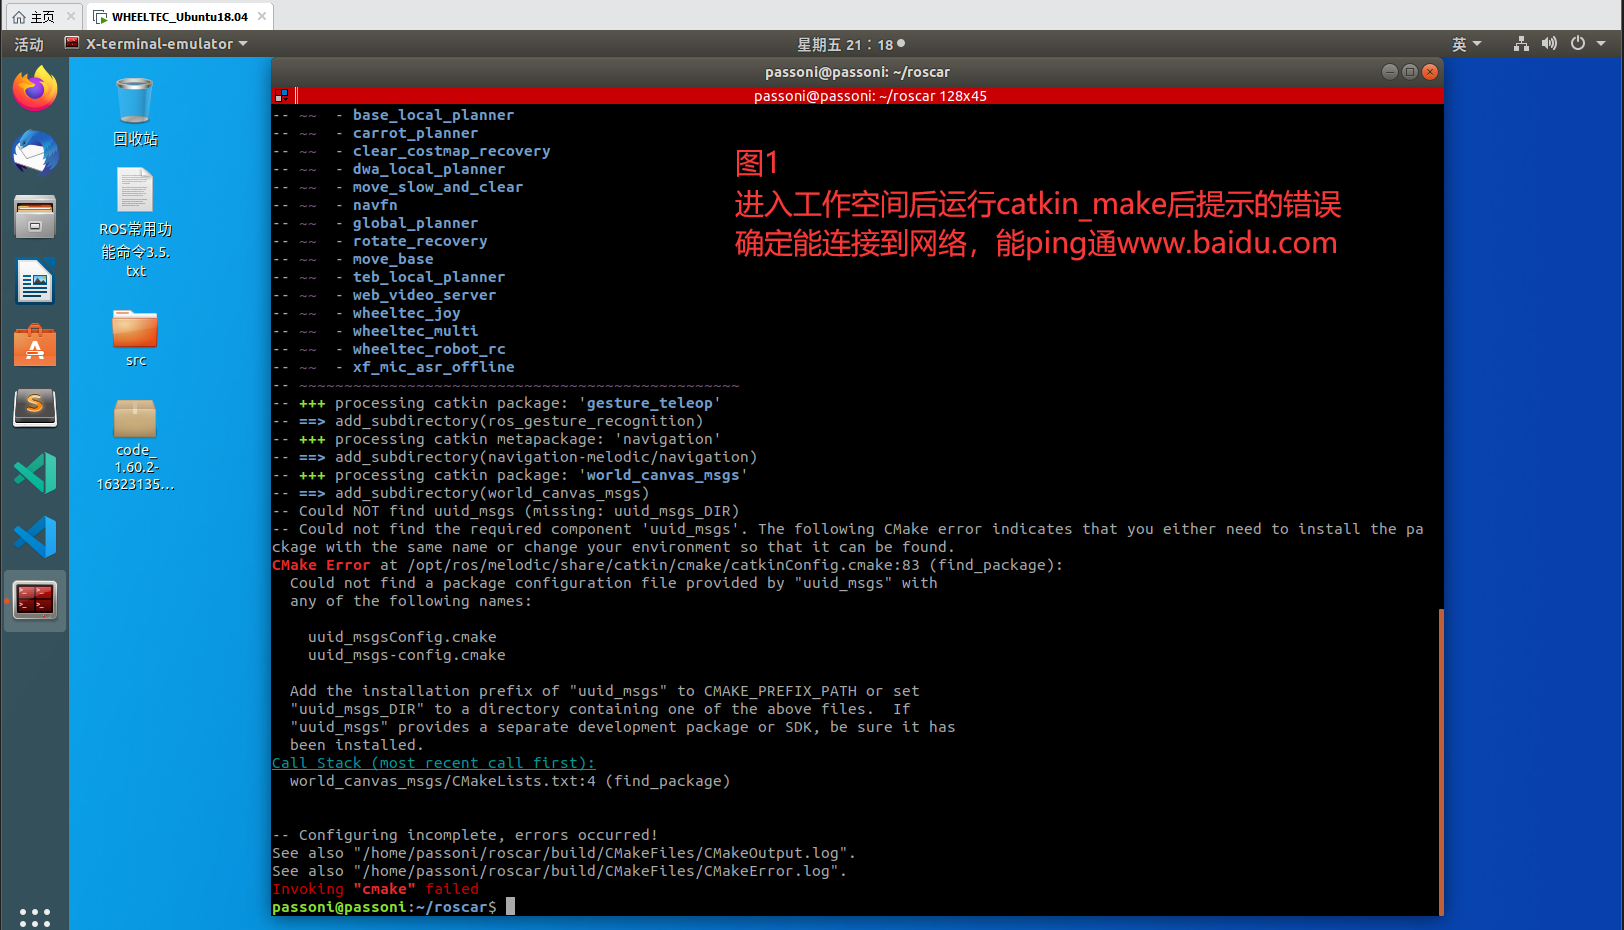Open Ubuntu Software store
The height and width of the screenshot is (930, 1624).
tap(35, 345)
